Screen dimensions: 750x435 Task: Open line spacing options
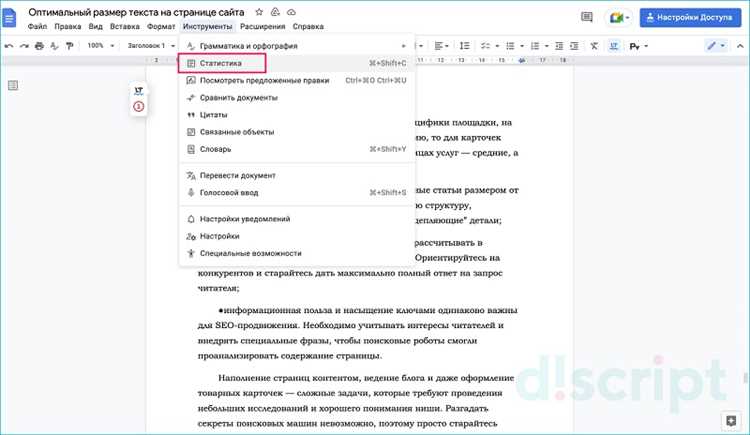464,46
